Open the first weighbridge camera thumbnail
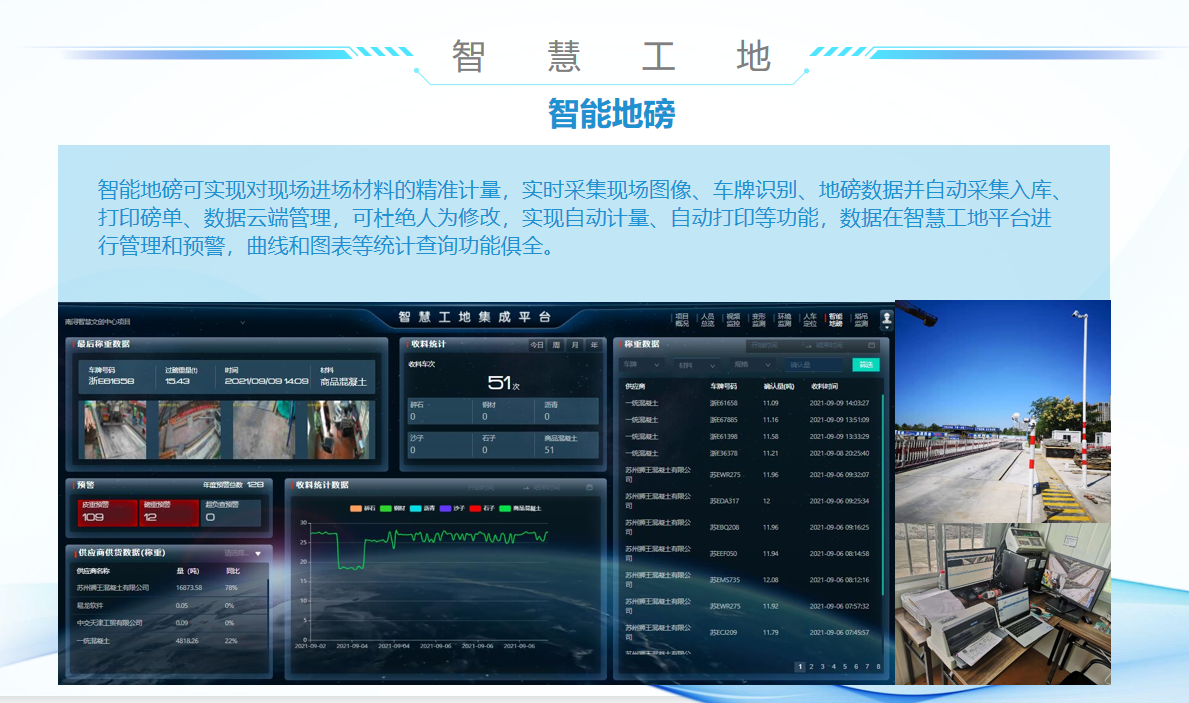 pyautogui.click(x=114, y=430)
